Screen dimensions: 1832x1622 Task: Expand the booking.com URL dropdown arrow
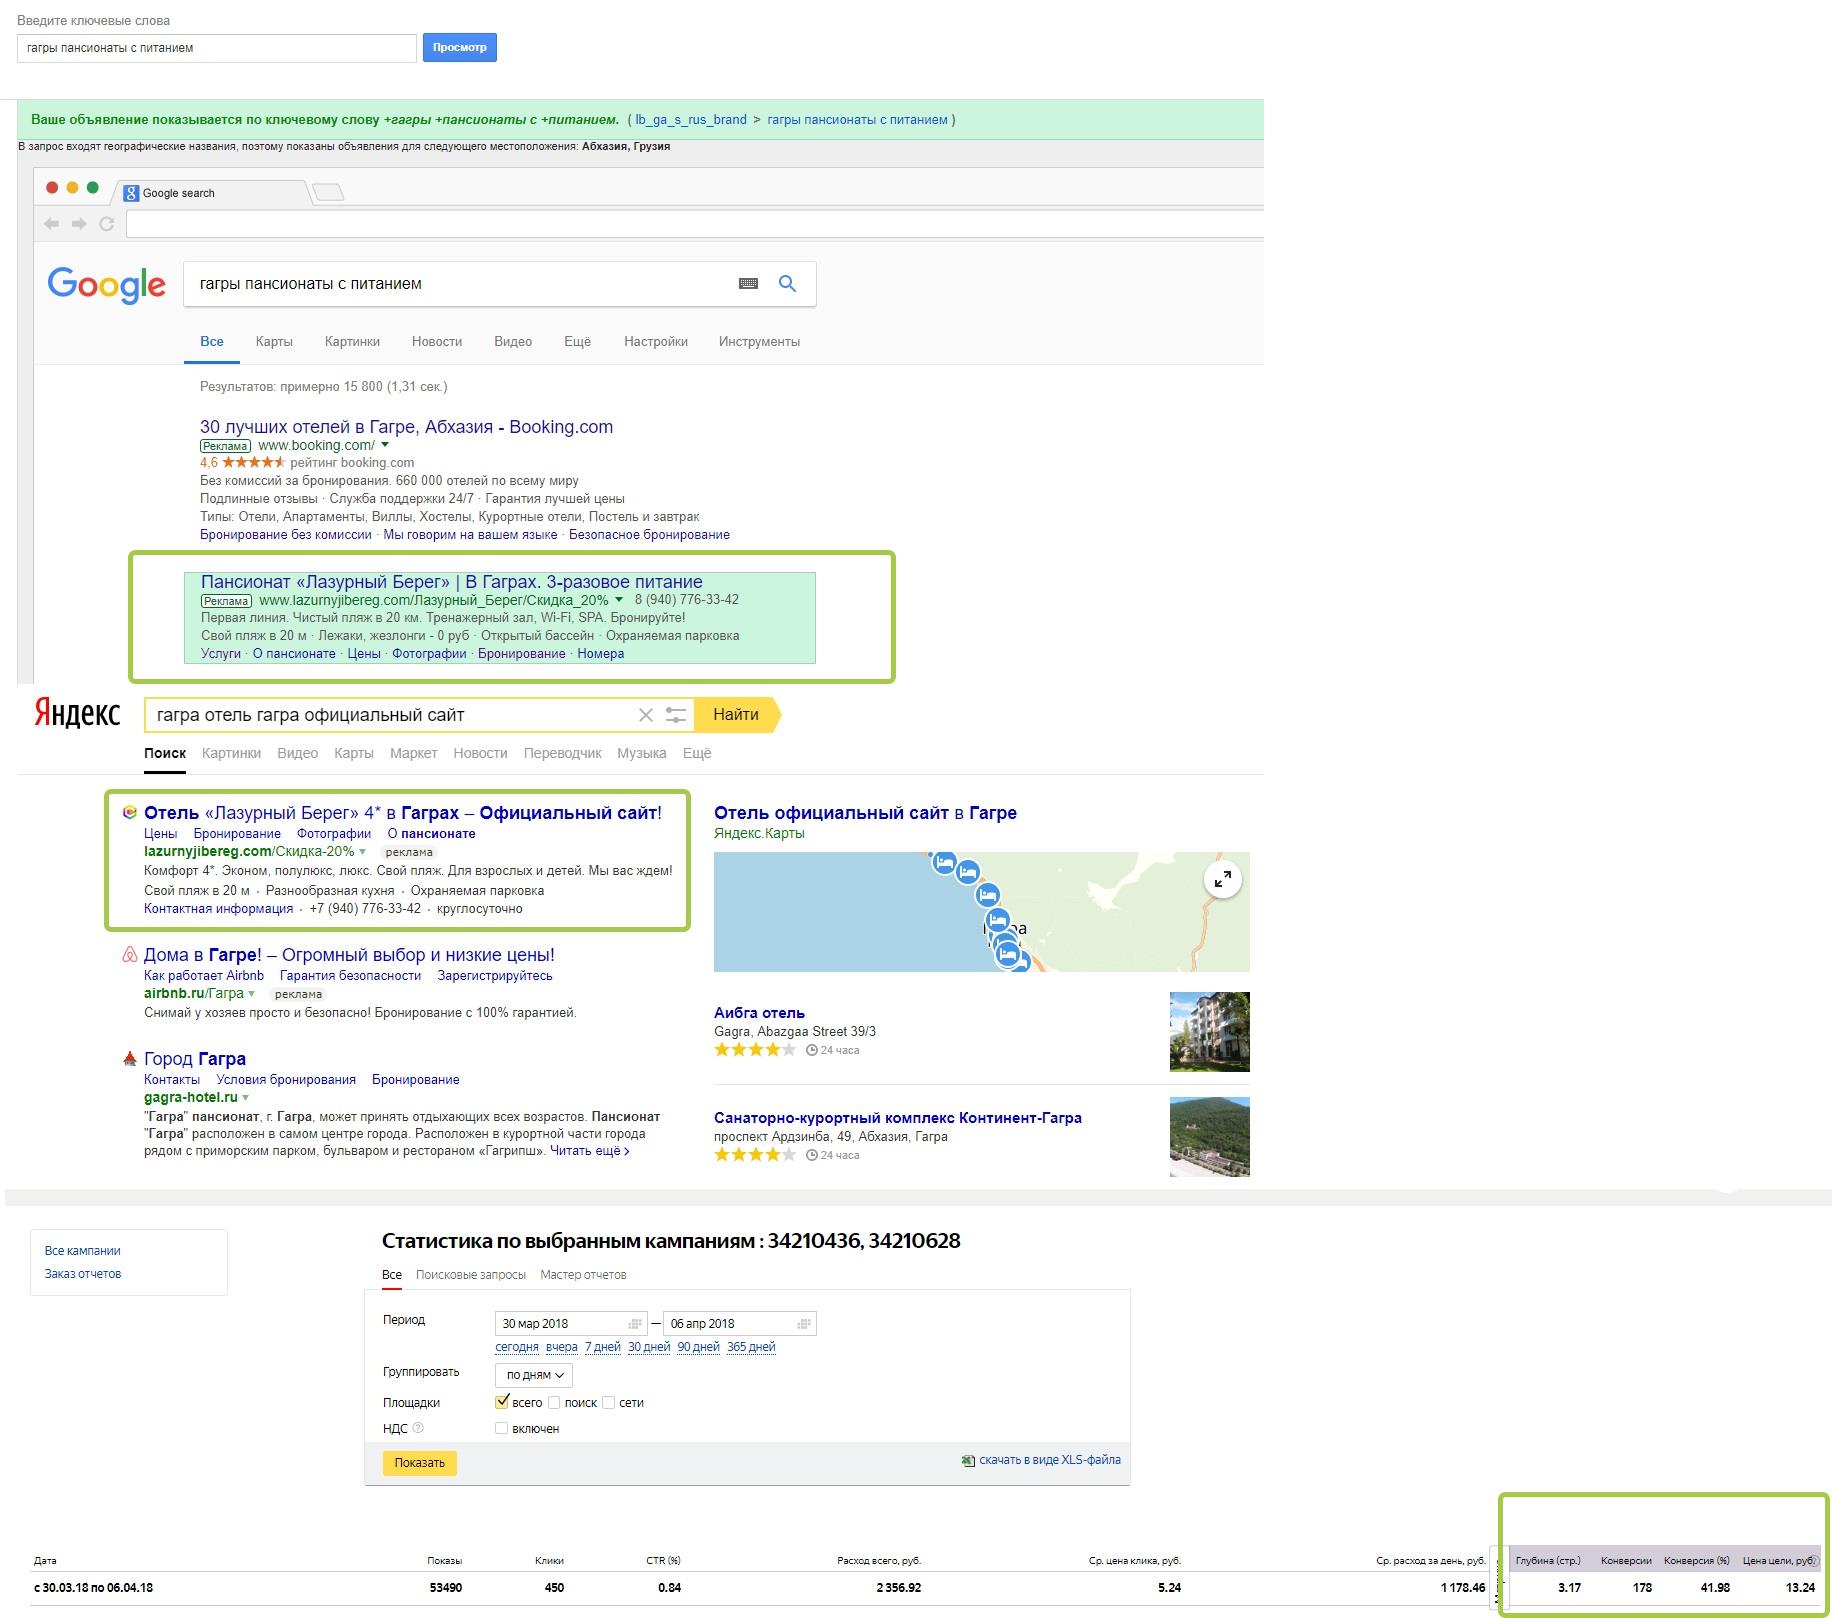pyautogui.click(x=385, y=445)
